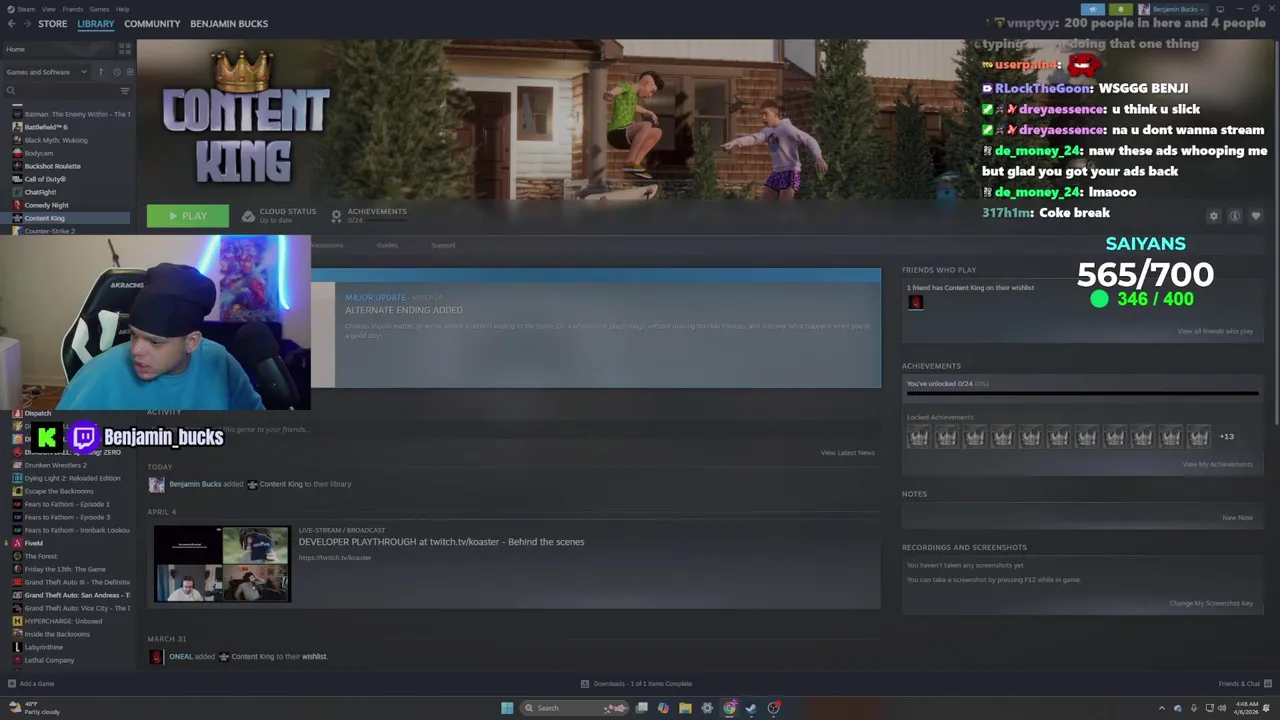Image resolution: width=1280 pixels, height=720 pixels.
Task: Open game settings gear icon
Action: point(1214,216)
